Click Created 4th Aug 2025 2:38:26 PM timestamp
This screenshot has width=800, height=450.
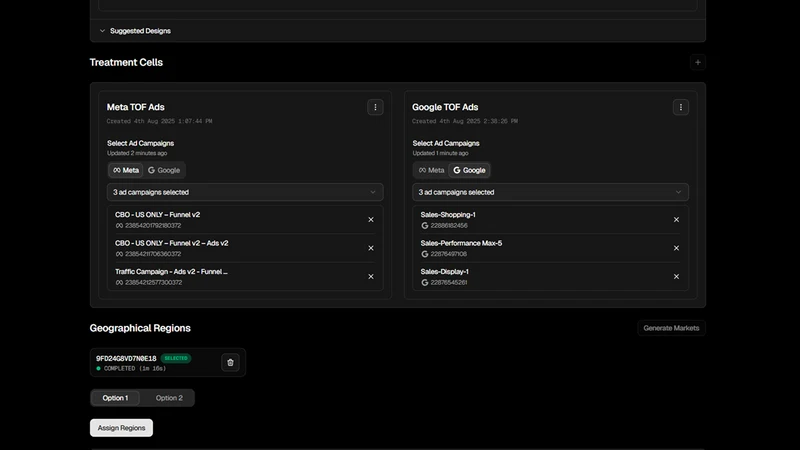[465, 121]
